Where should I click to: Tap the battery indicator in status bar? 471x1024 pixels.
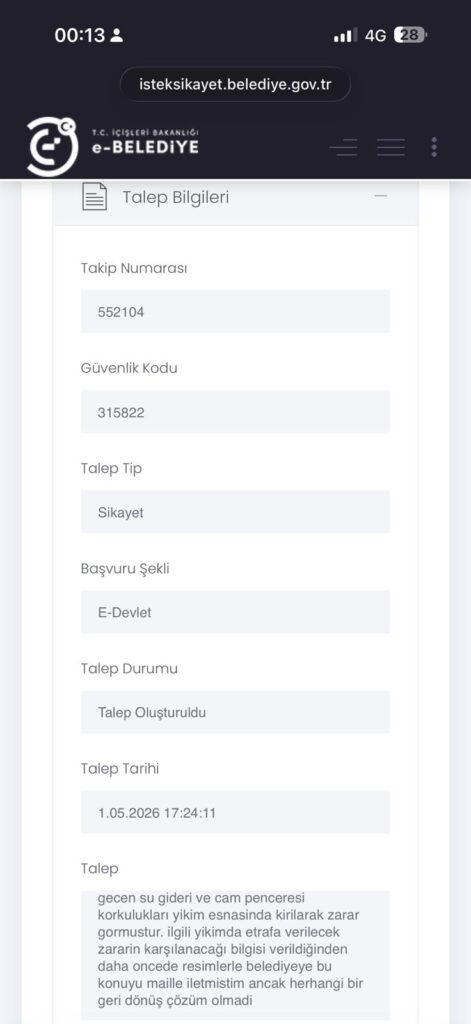[410, 35]
